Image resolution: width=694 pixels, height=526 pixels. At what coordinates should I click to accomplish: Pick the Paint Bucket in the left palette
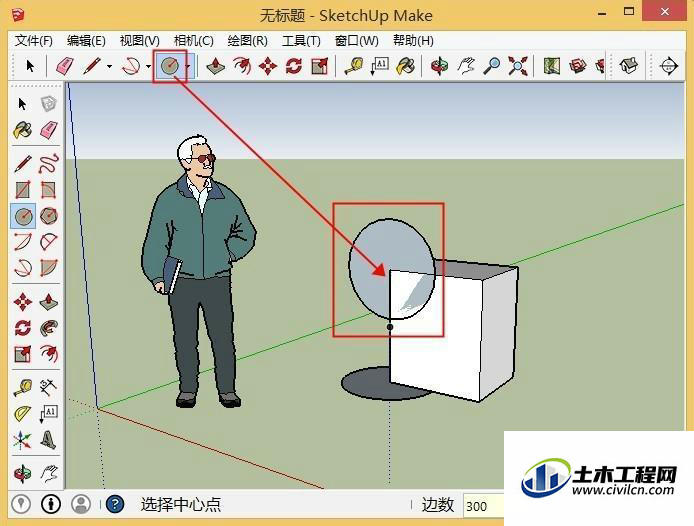(x=22, y=130)
